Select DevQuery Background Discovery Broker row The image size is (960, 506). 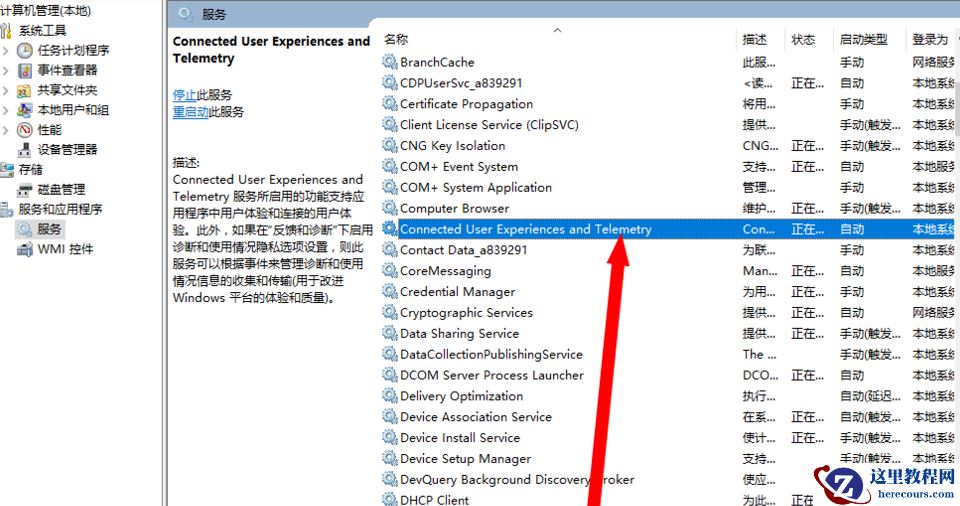pos(667,479)
